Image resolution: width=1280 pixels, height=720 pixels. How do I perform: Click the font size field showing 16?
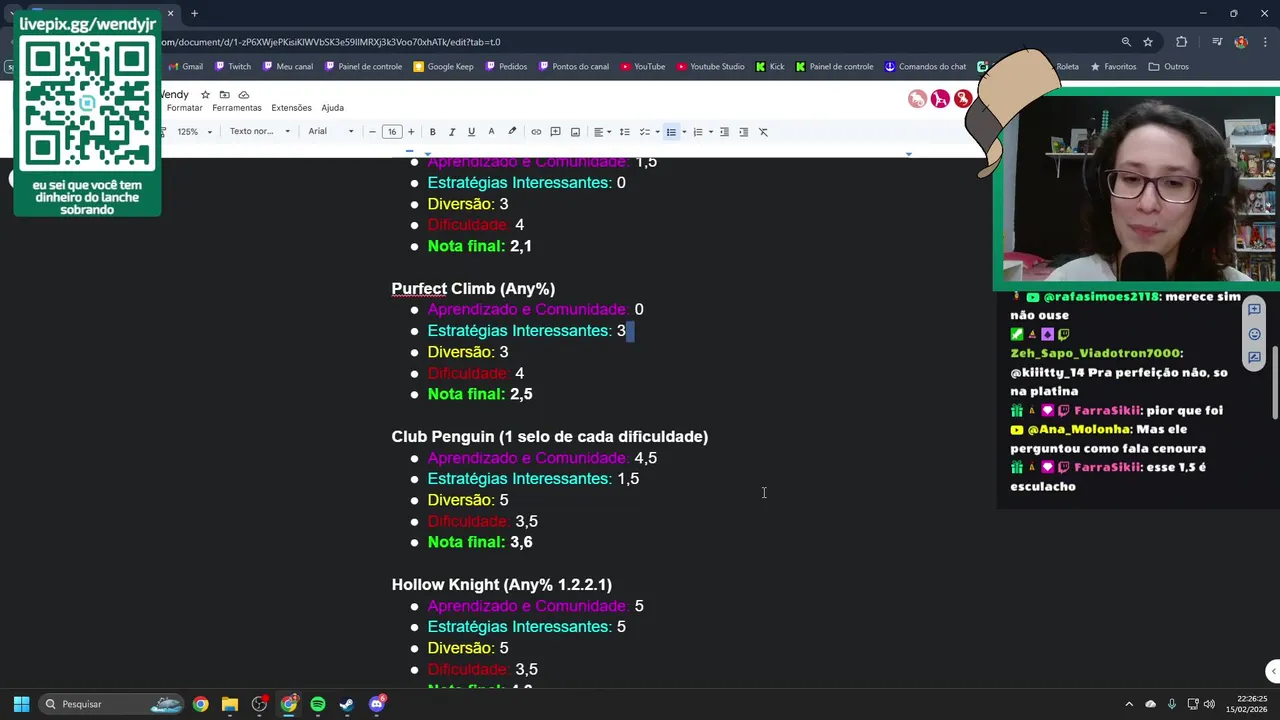[391, 132]
